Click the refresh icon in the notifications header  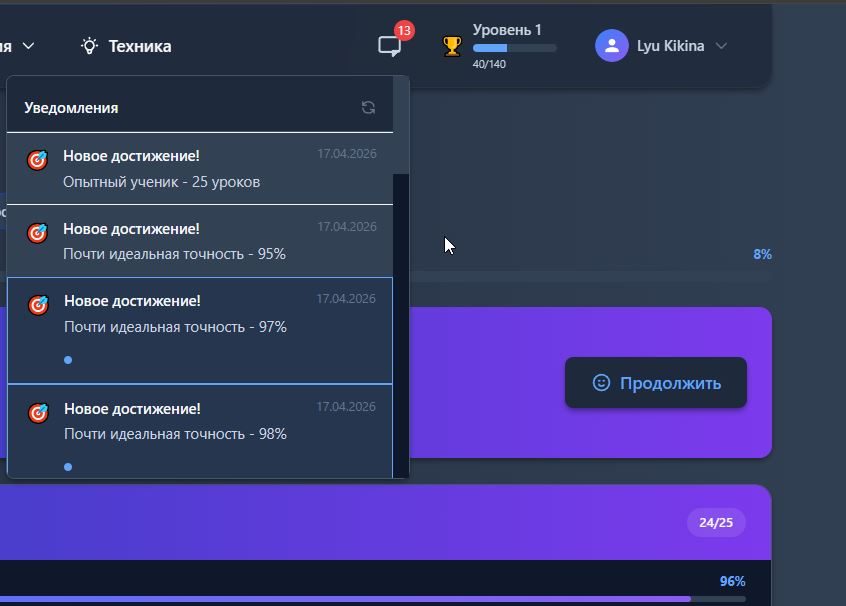click(x=368, y=108)
